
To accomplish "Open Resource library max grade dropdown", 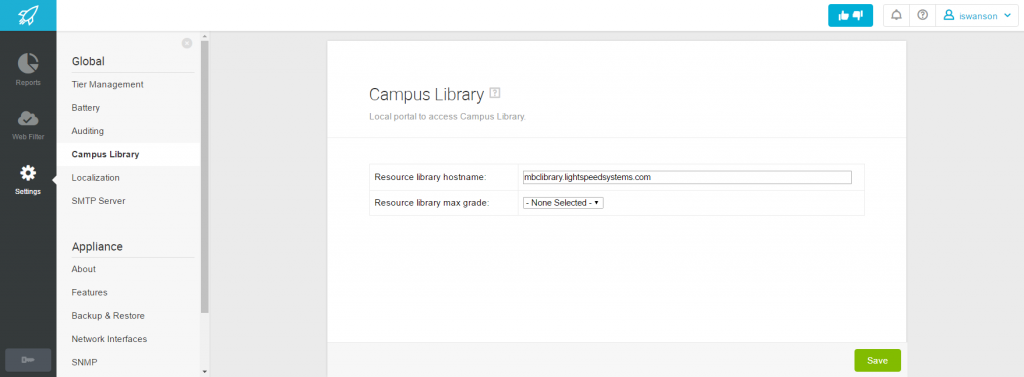I will pyautogui.click(x=563, y=203).
